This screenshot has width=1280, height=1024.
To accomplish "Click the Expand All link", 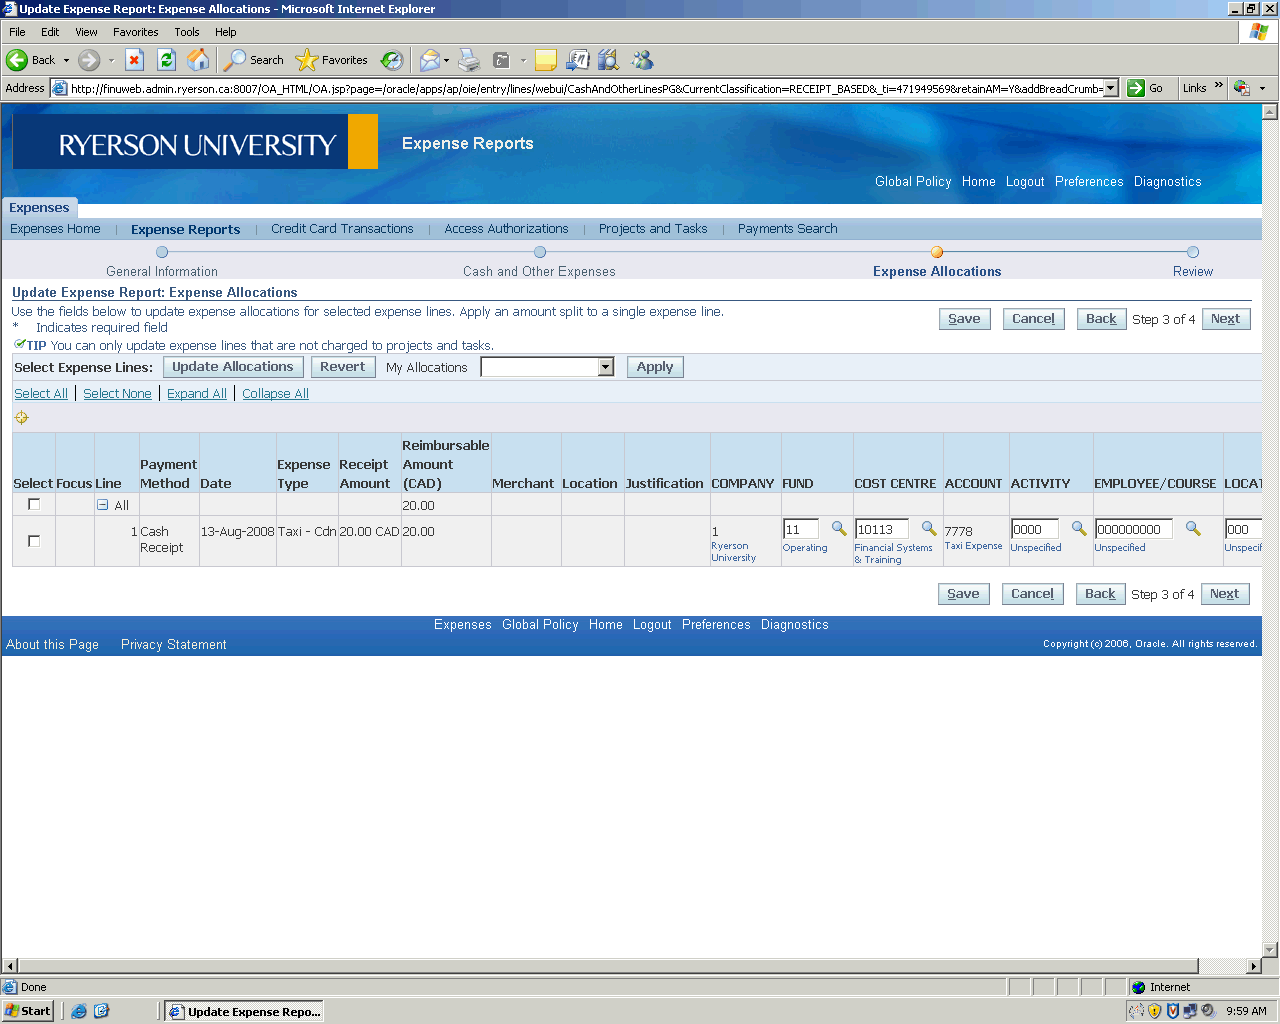I will click(x=196, y=394).
